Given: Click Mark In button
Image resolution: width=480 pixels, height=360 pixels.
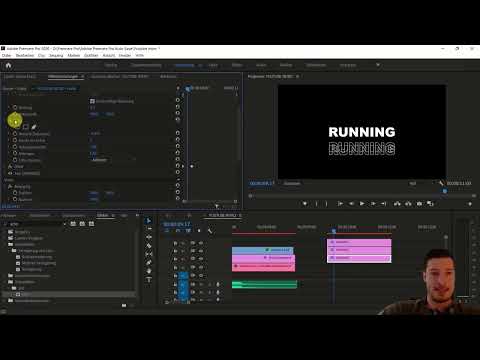Looking at the screenshot, I should pyautogui.click(x=316, y=204).
